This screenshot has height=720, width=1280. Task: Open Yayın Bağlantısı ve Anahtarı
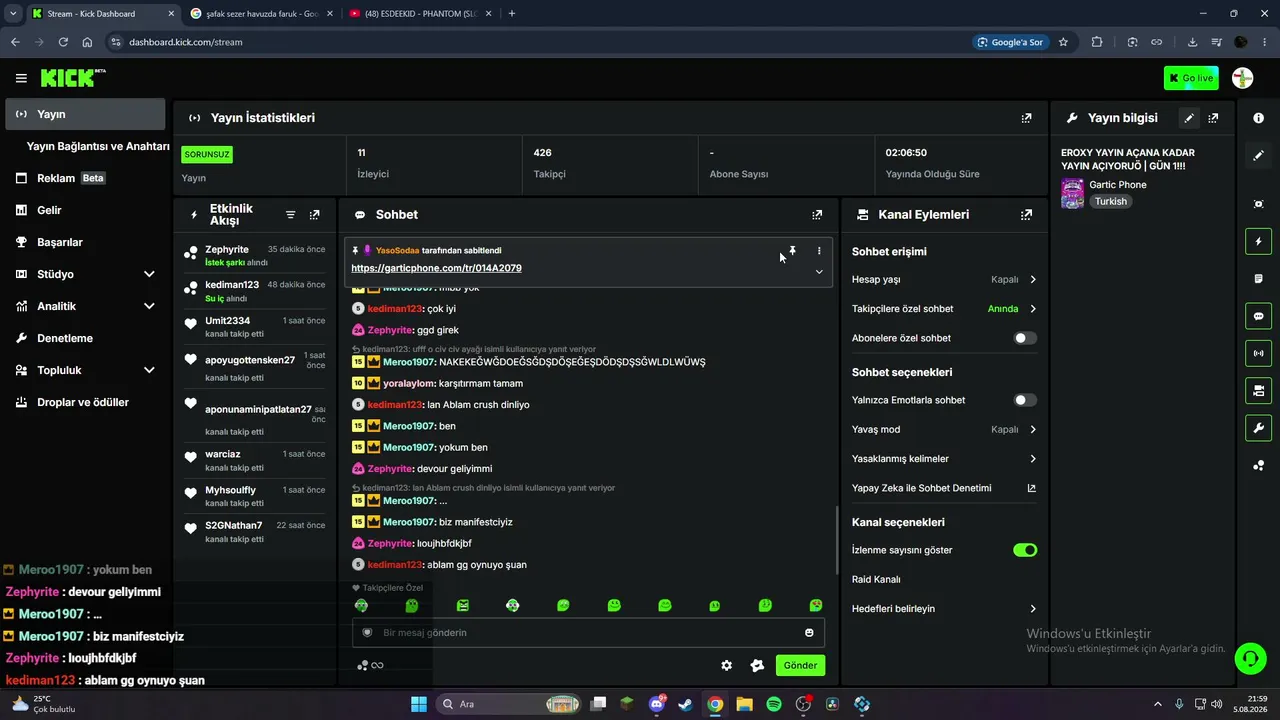tap(98, 146)
